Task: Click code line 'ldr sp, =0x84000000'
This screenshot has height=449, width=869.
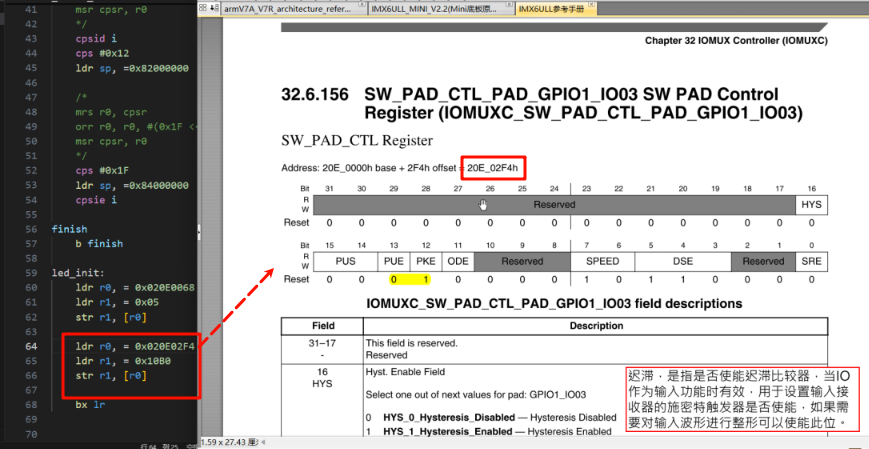Action: [x=132, y=185]
